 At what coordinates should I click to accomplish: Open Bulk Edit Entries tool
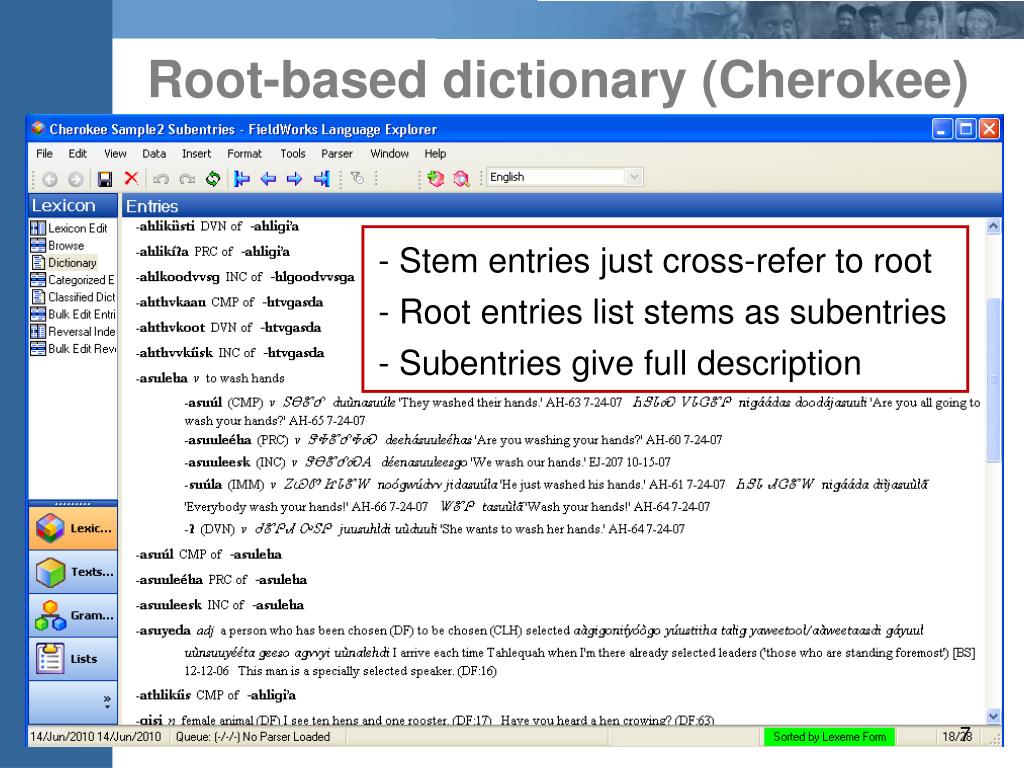[72, 314]
